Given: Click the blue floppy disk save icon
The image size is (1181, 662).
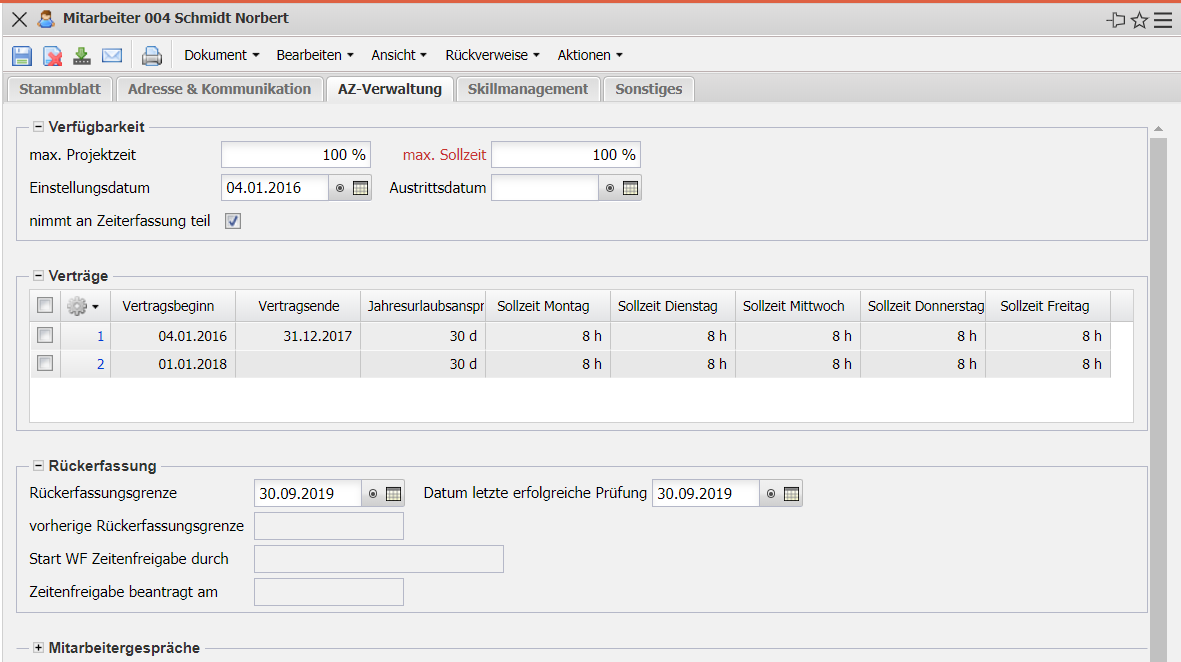Looking at the screenshot, I should point(22,56).
